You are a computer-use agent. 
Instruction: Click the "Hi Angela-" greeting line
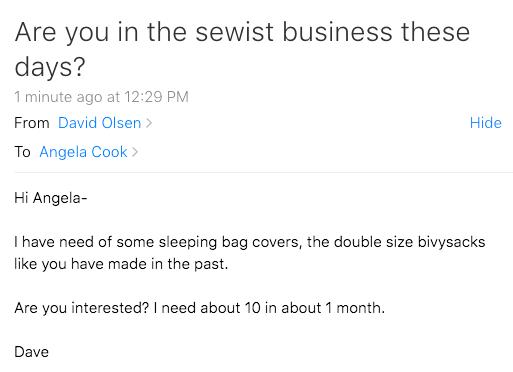[x=51, y=198]
